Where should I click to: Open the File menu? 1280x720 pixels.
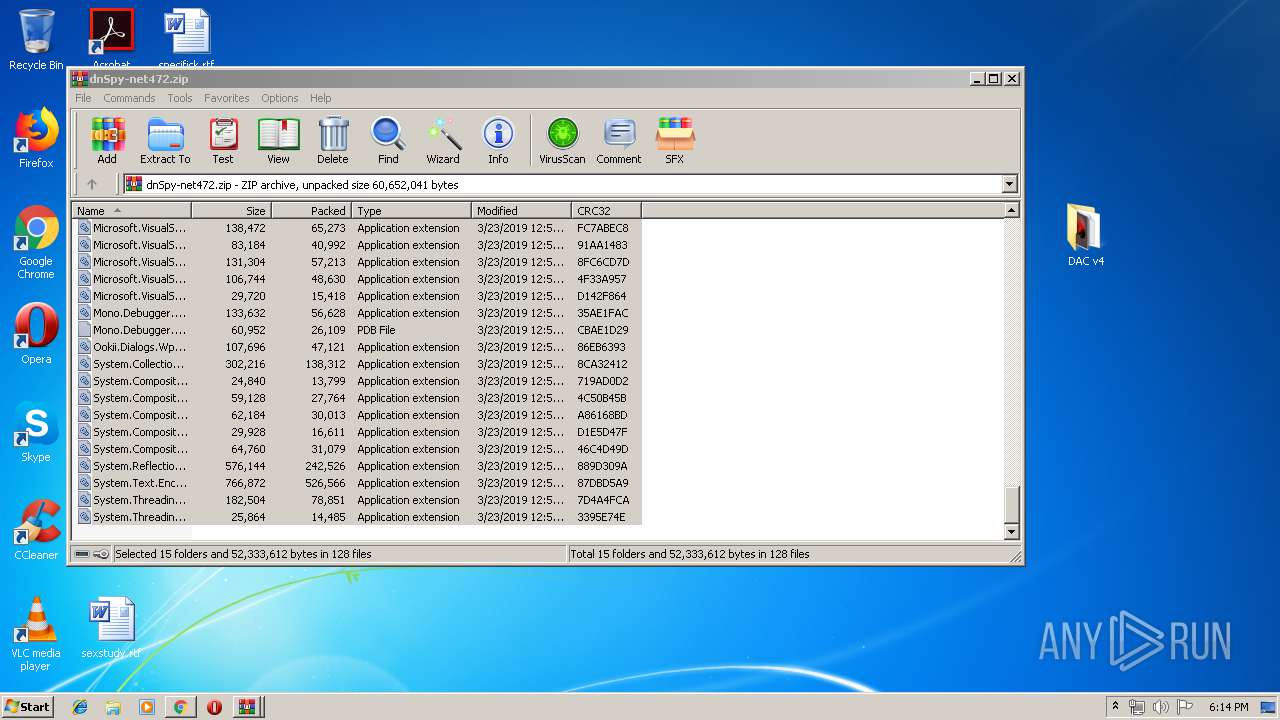(83, 98)
